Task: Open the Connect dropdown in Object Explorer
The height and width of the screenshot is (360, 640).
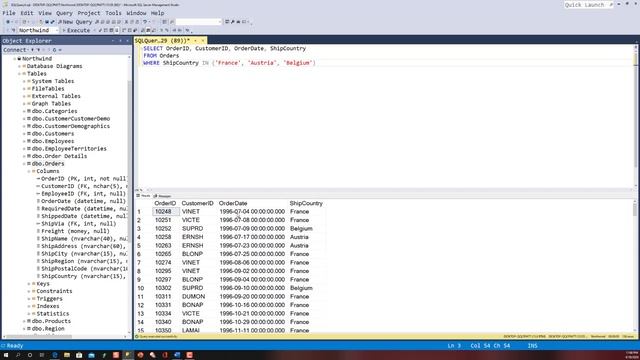Action: 17,50
